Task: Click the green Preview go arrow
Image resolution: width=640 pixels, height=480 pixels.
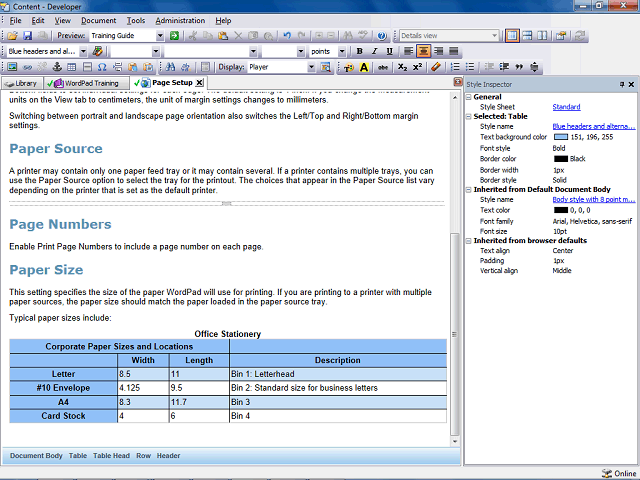Action: pyautogui.click(x=174, y=36)
